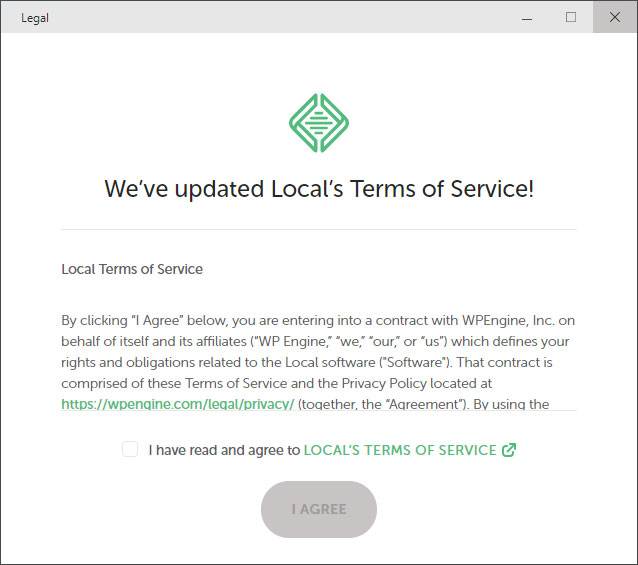The image size is (638, 565).
Task: Click the 'Legal' window title text
Action: pos(35,18)
